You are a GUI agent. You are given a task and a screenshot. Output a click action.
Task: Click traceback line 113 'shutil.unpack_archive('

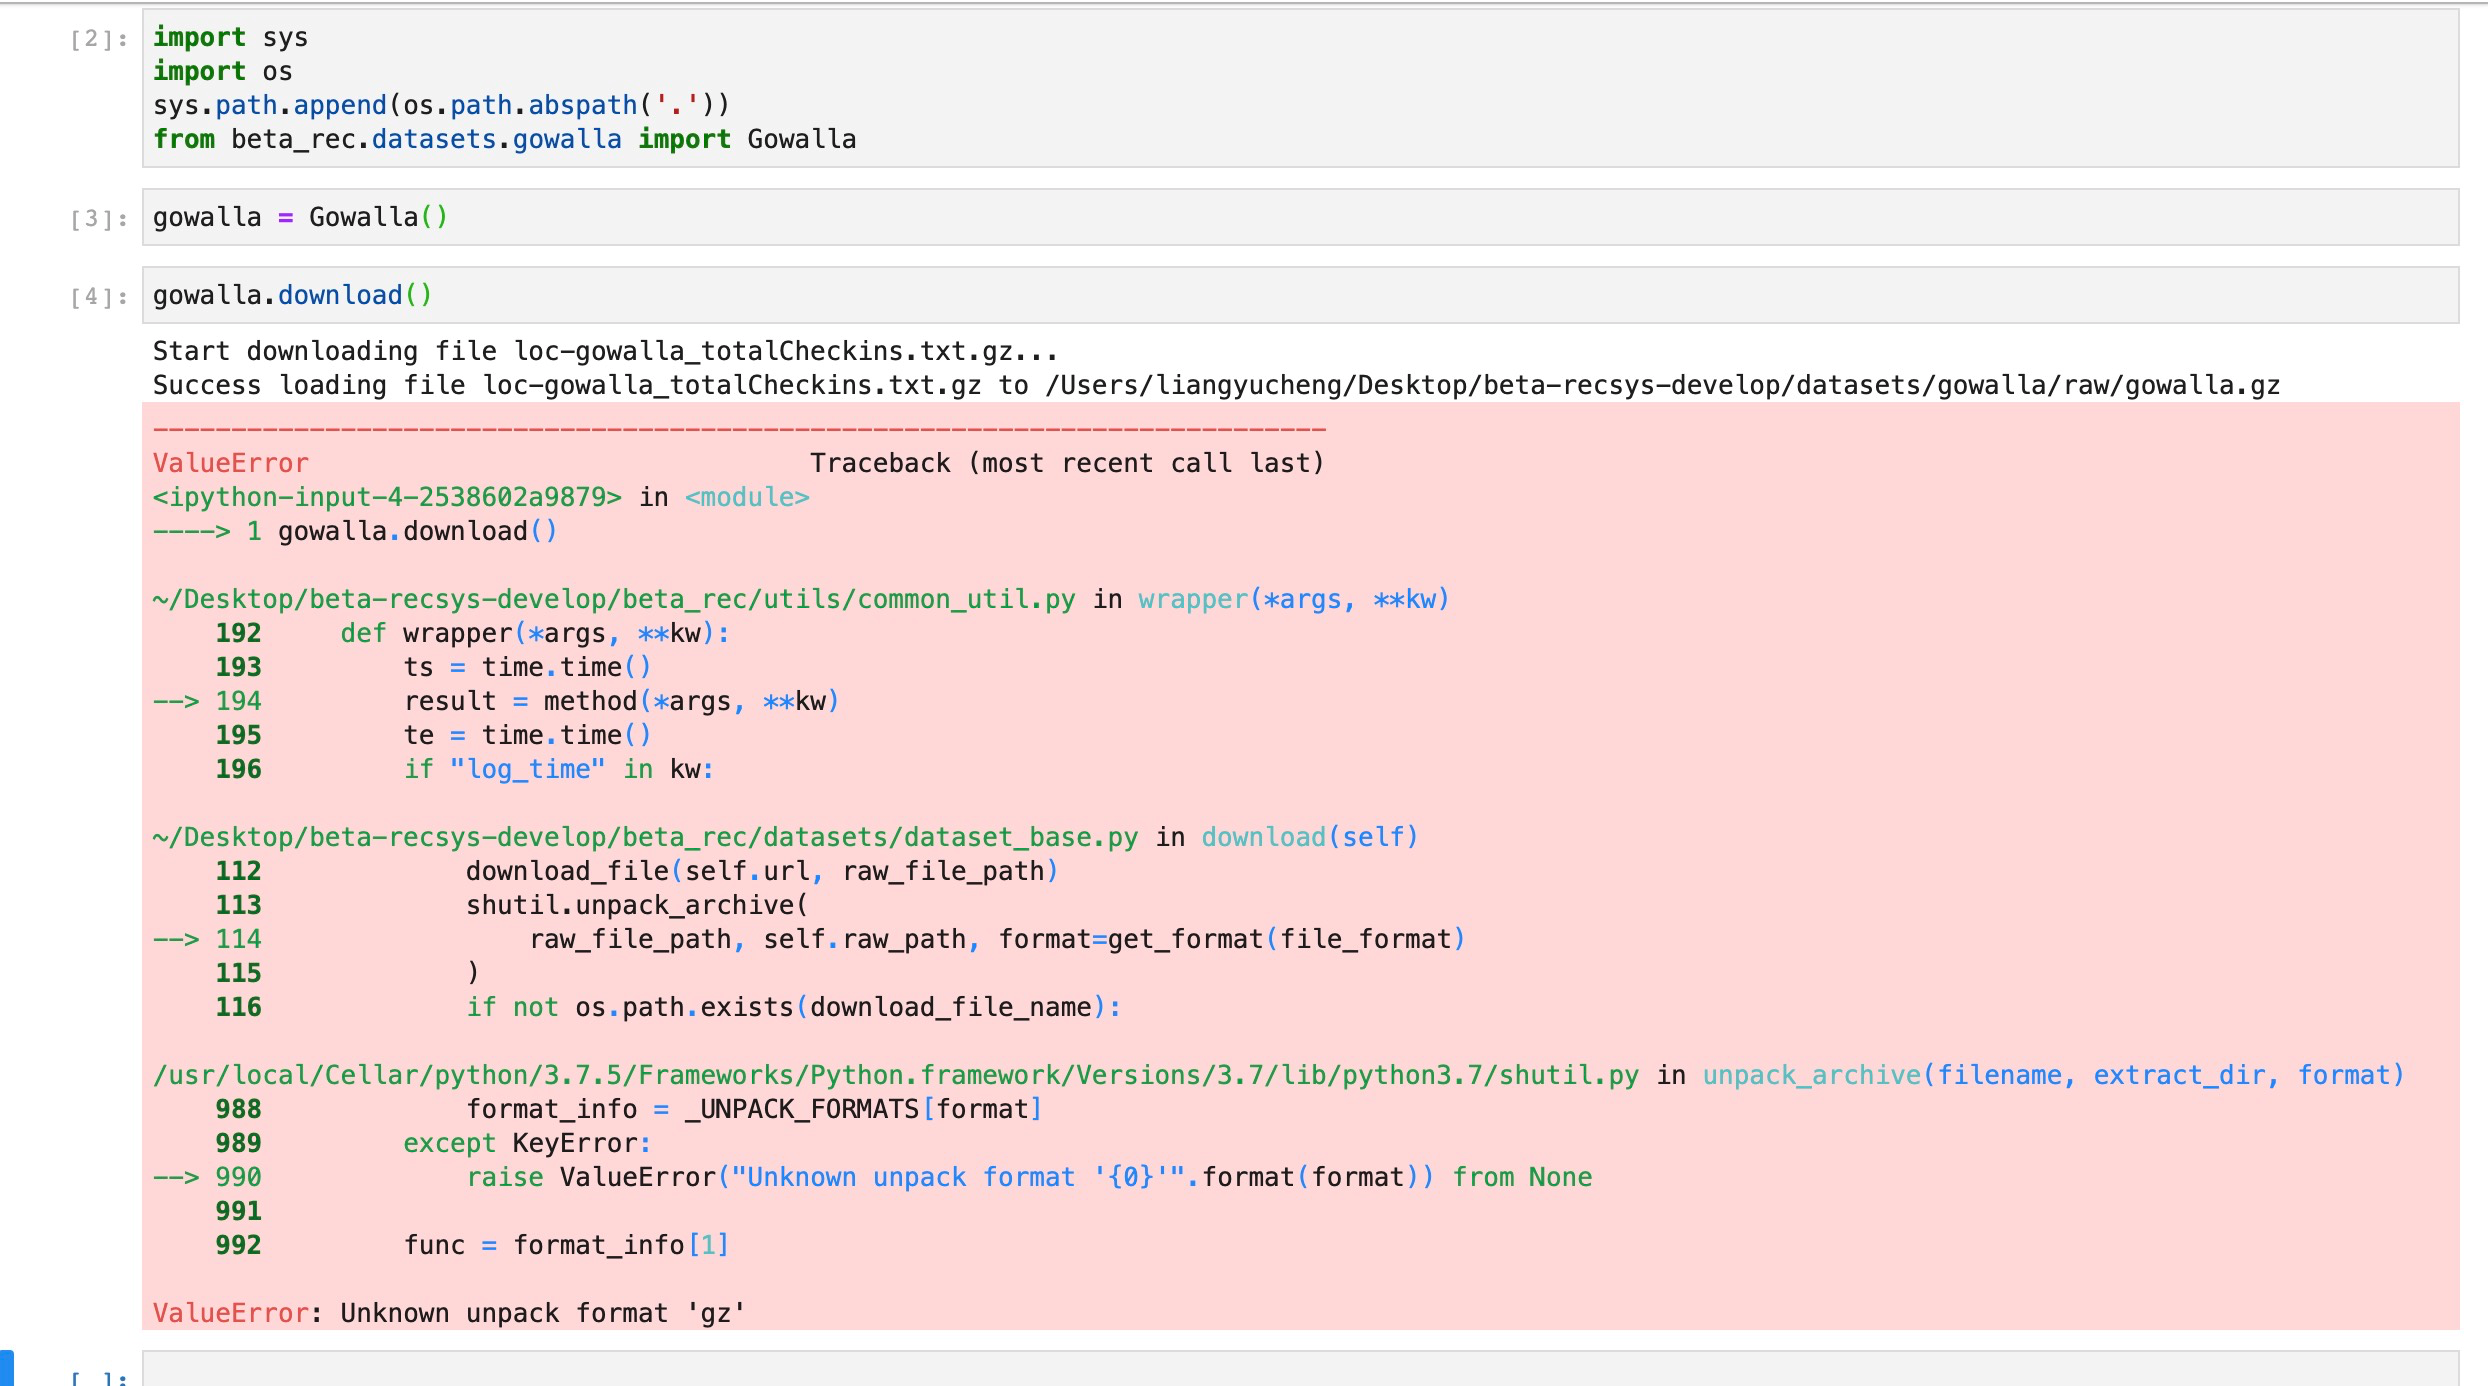(512, 905)
